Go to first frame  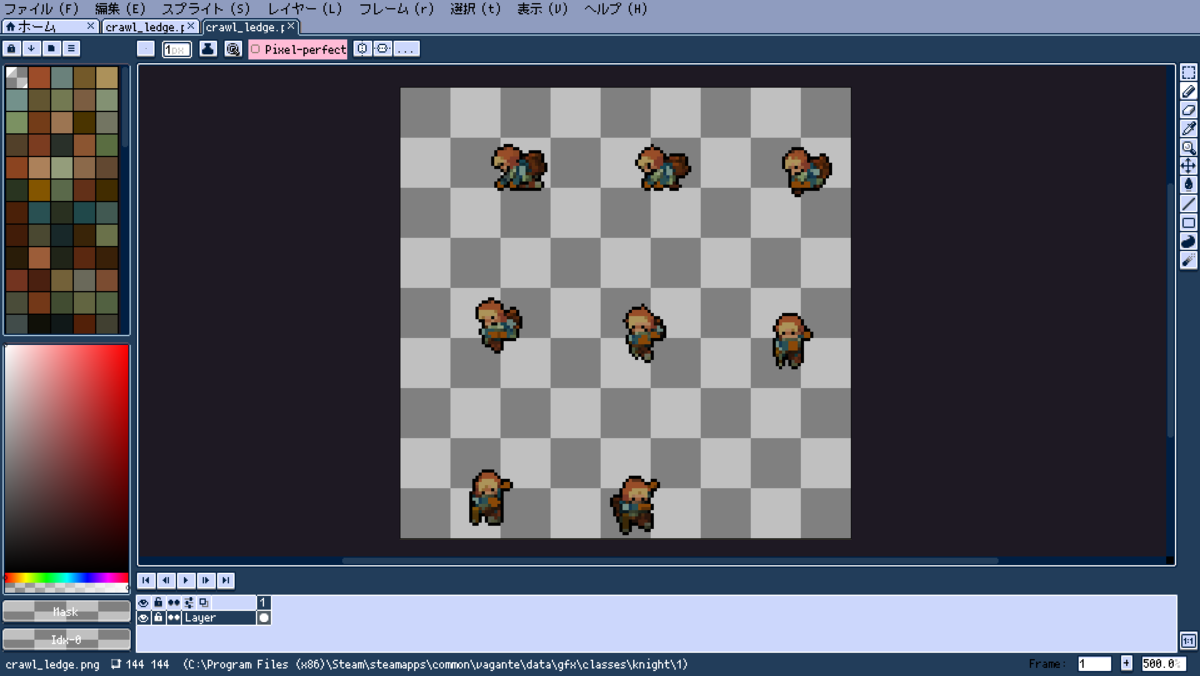[x=146, y=580]
